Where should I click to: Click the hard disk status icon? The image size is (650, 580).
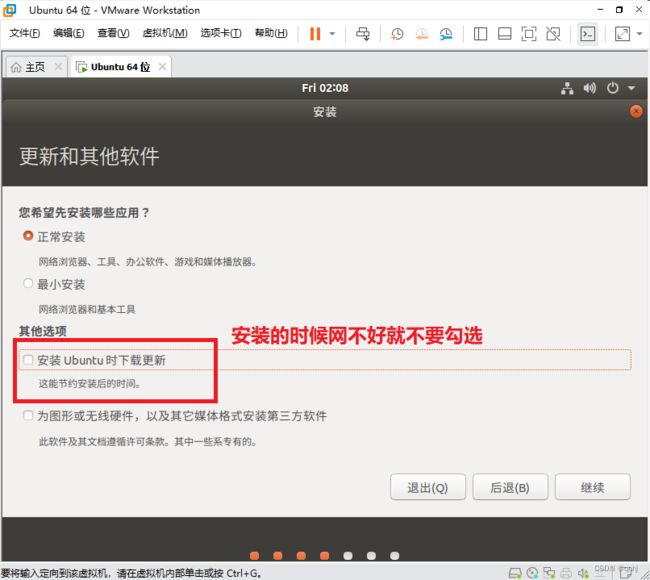point(515,573)
